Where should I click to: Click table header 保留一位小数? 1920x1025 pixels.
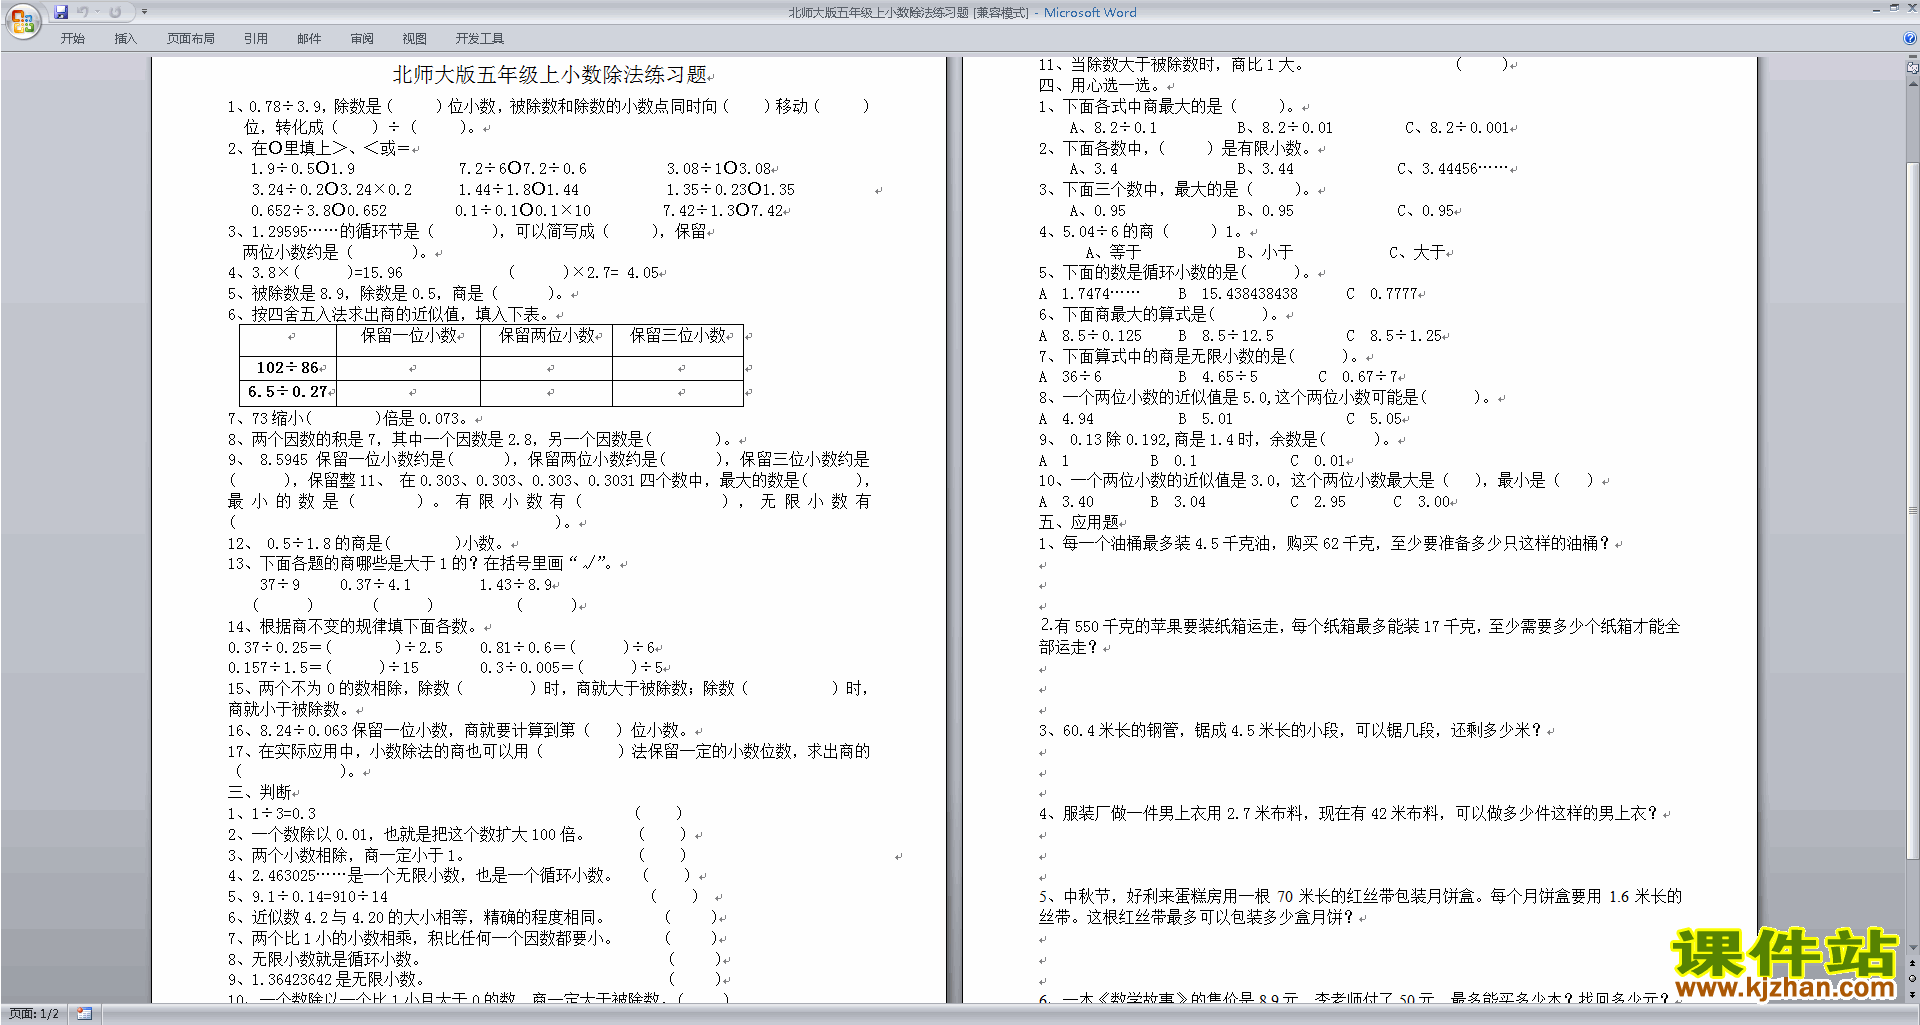coord(410,336)
